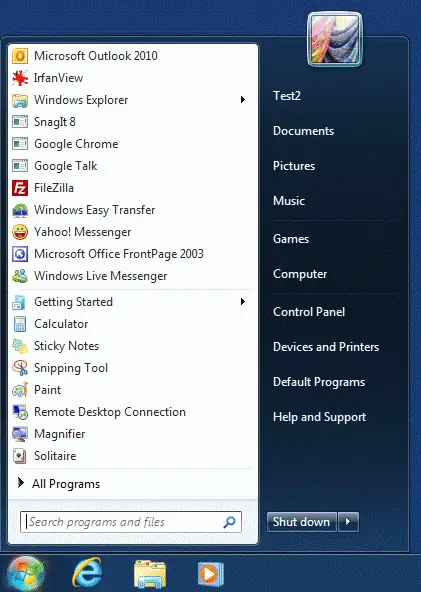Open Default Programs
The image size is (421, 592).
[319, 382]
